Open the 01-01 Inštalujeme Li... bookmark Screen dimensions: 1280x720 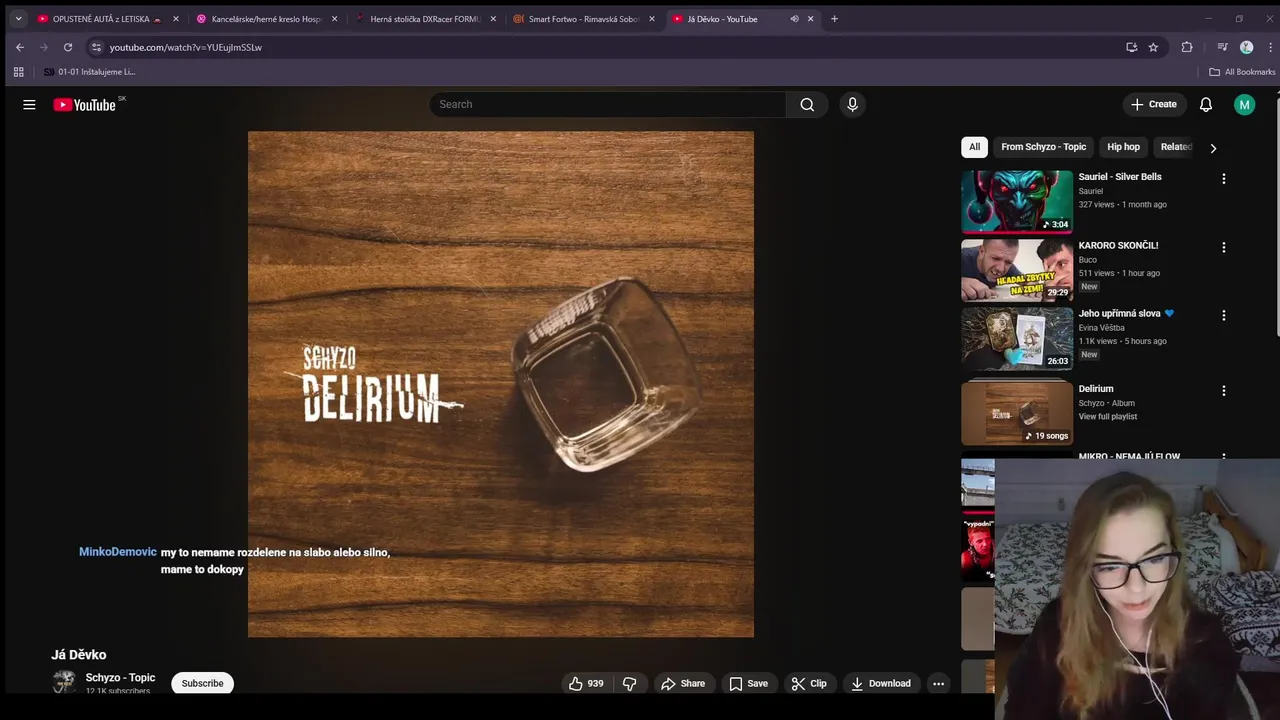click(89, 72)
